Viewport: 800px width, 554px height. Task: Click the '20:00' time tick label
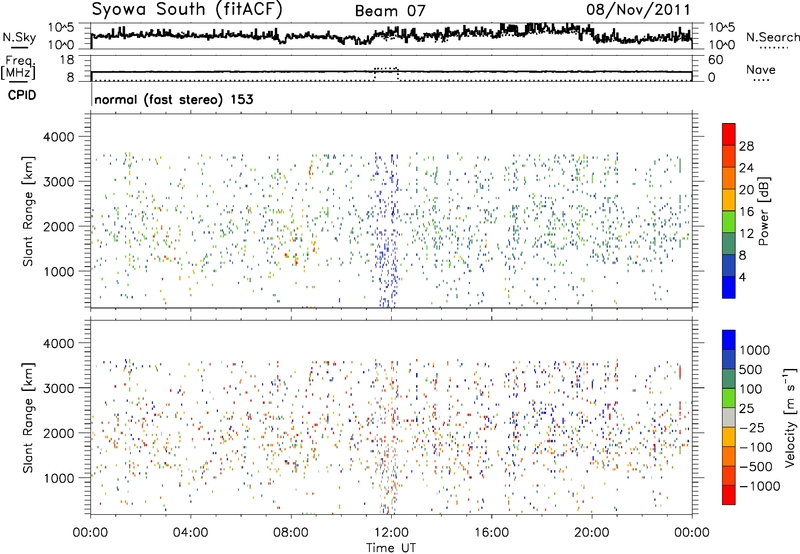tap(591, 533)
